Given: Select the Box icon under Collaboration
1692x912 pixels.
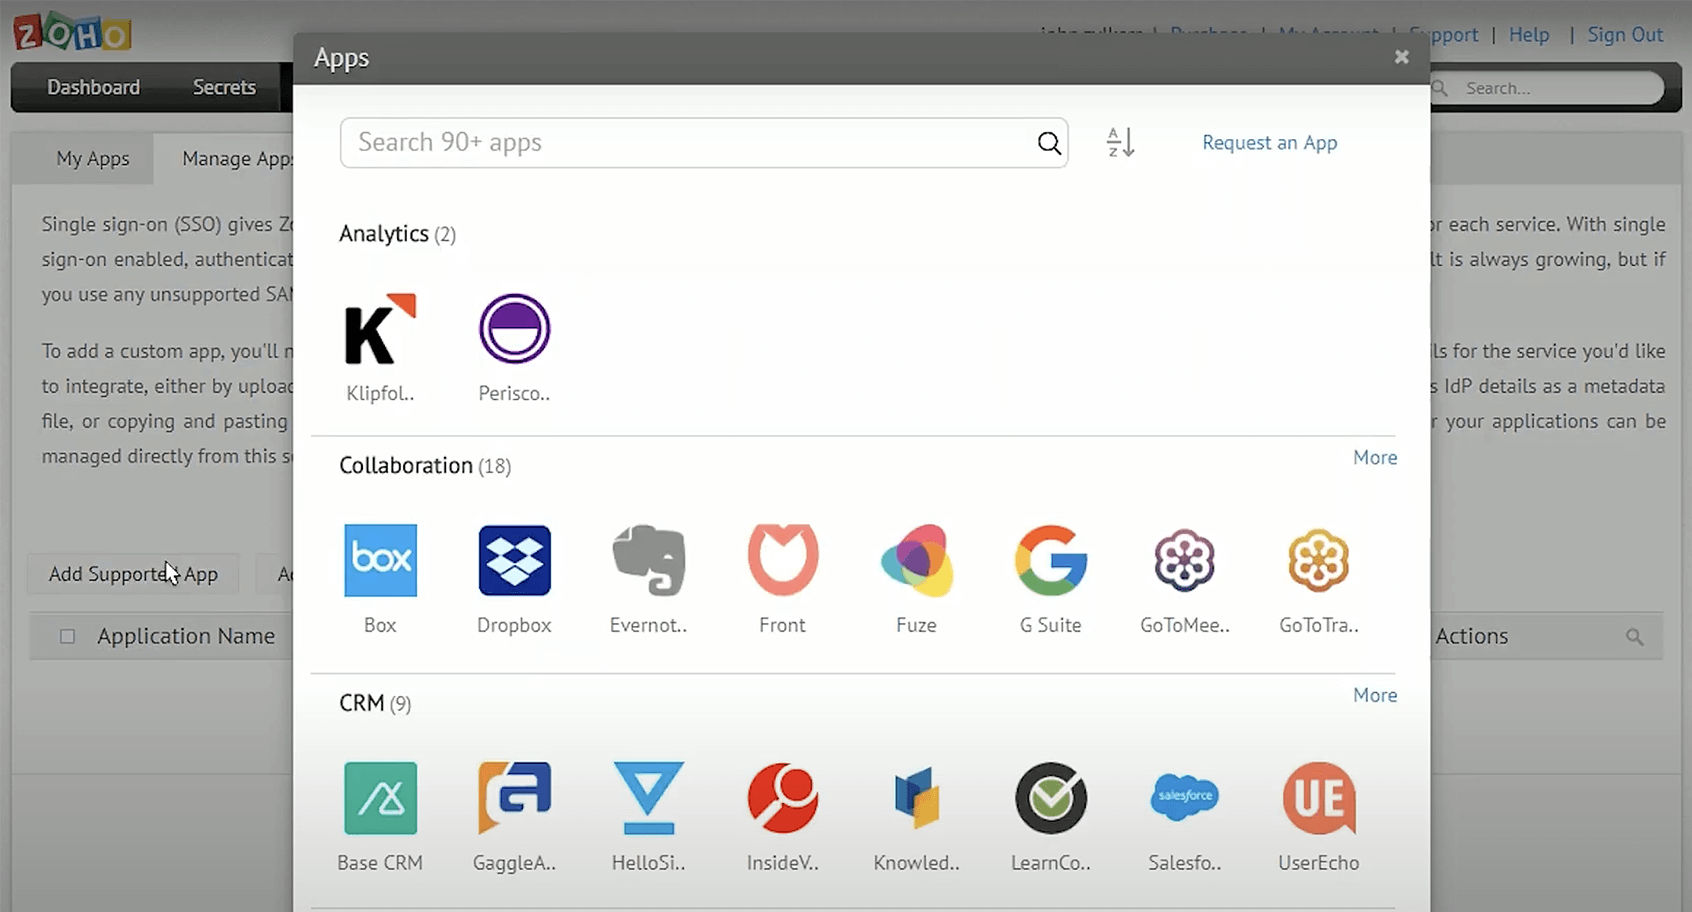Looking at the screenshot, I should (380, 560).
